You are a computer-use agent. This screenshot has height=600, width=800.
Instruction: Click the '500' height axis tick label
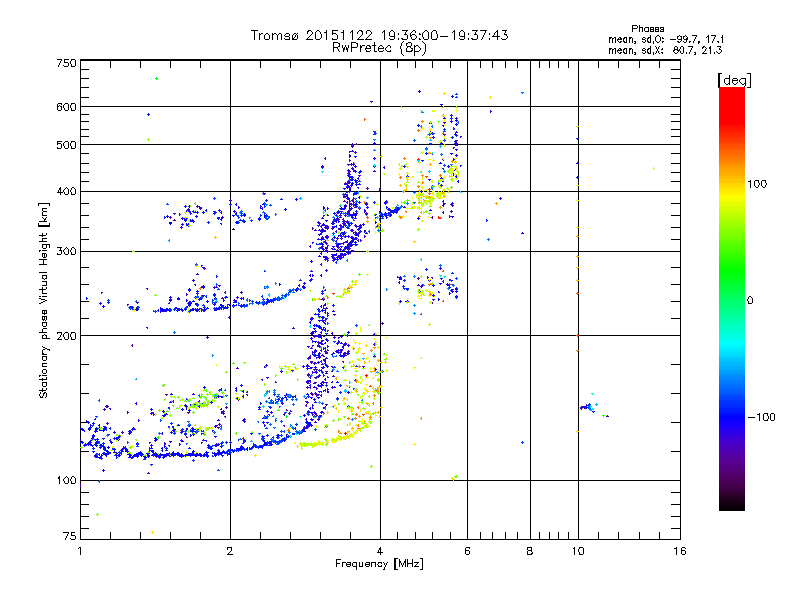point(67,145)
